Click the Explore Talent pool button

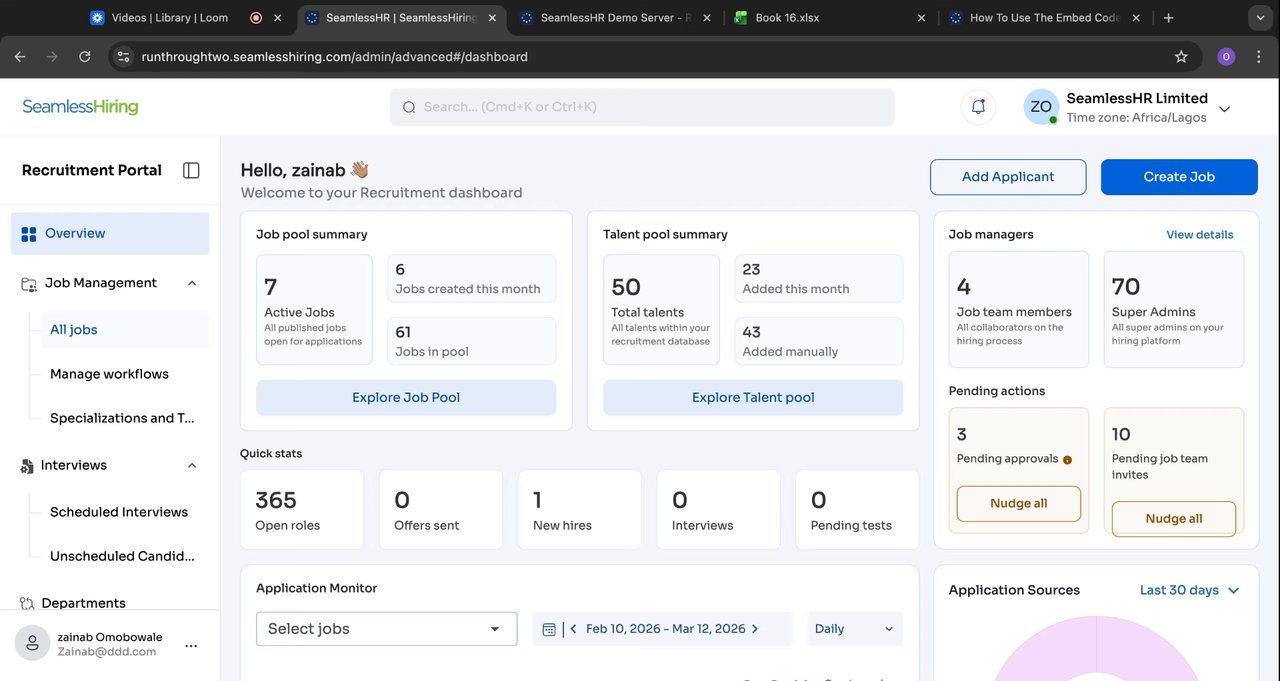click(x=753, y=398)
